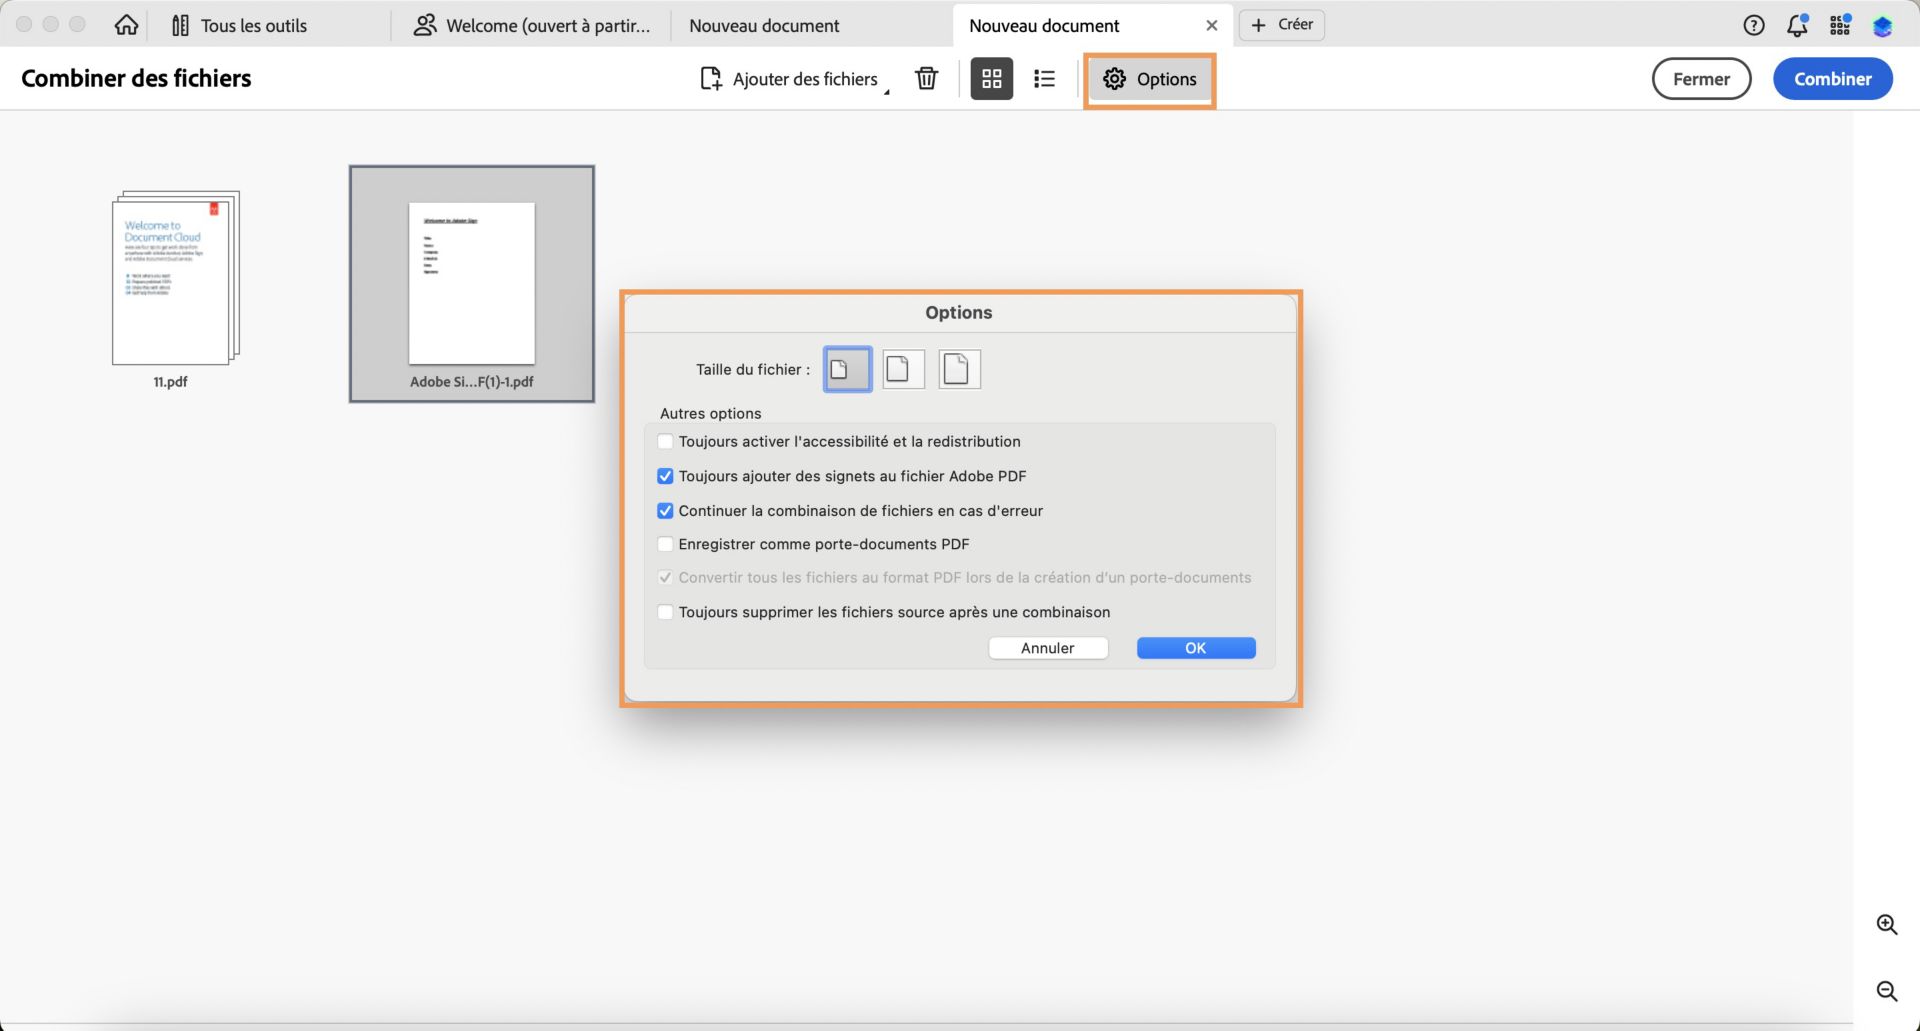This screenshot has width=1920, height=1031.
Task: Select the trash icon to delete files
Action: [x=926, y=78]
